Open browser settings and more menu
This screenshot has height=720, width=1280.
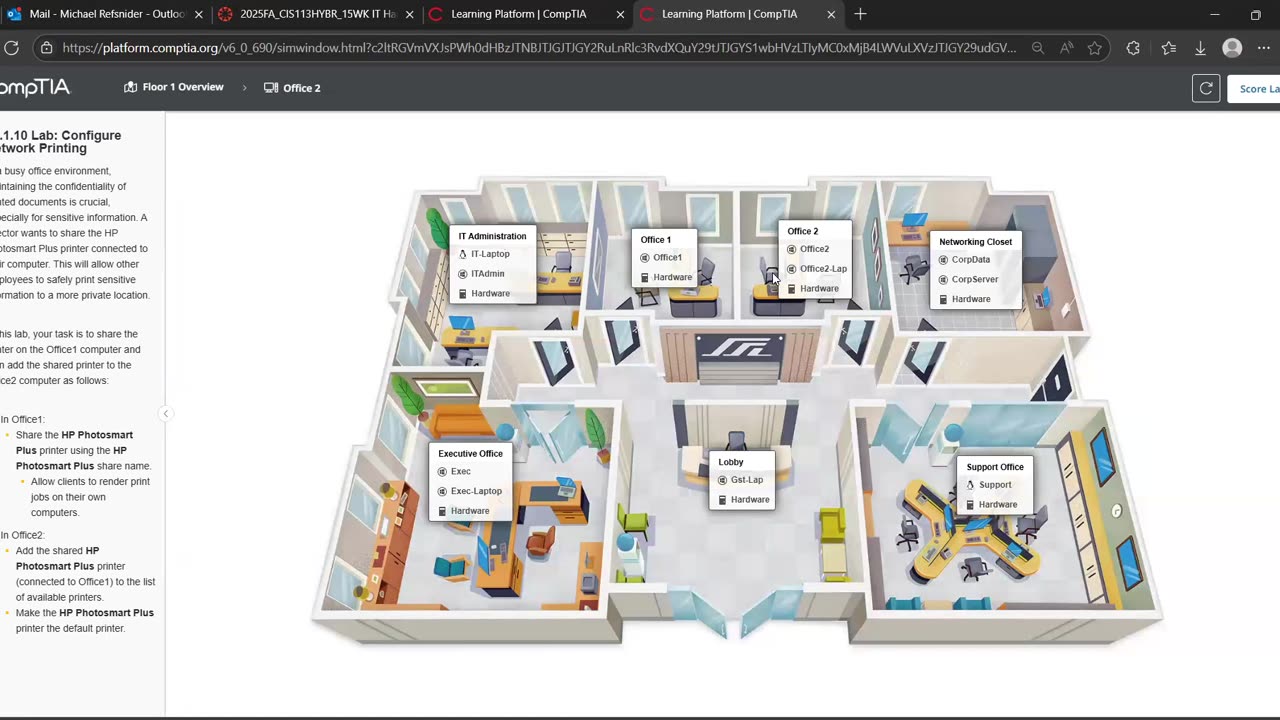(1264, 48)
